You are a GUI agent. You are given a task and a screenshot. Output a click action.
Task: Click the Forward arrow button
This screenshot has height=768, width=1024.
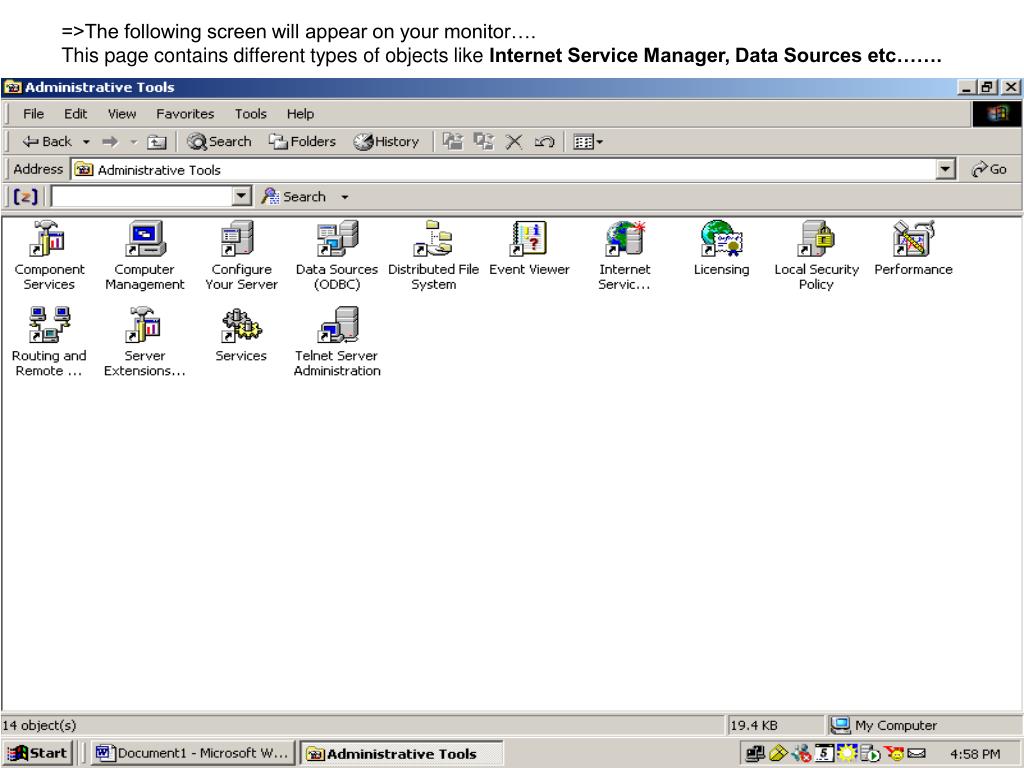tap(110, 142)
